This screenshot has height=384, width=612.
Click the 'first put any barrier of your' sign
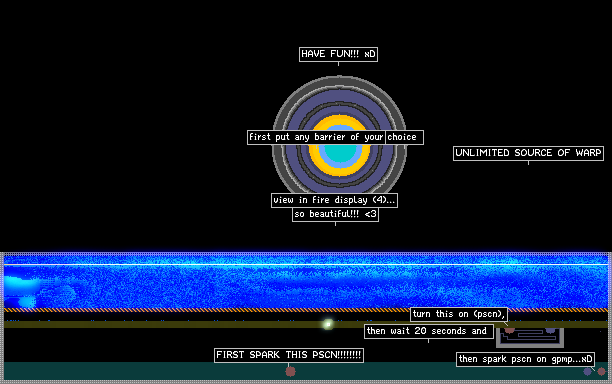click(316, 137)
